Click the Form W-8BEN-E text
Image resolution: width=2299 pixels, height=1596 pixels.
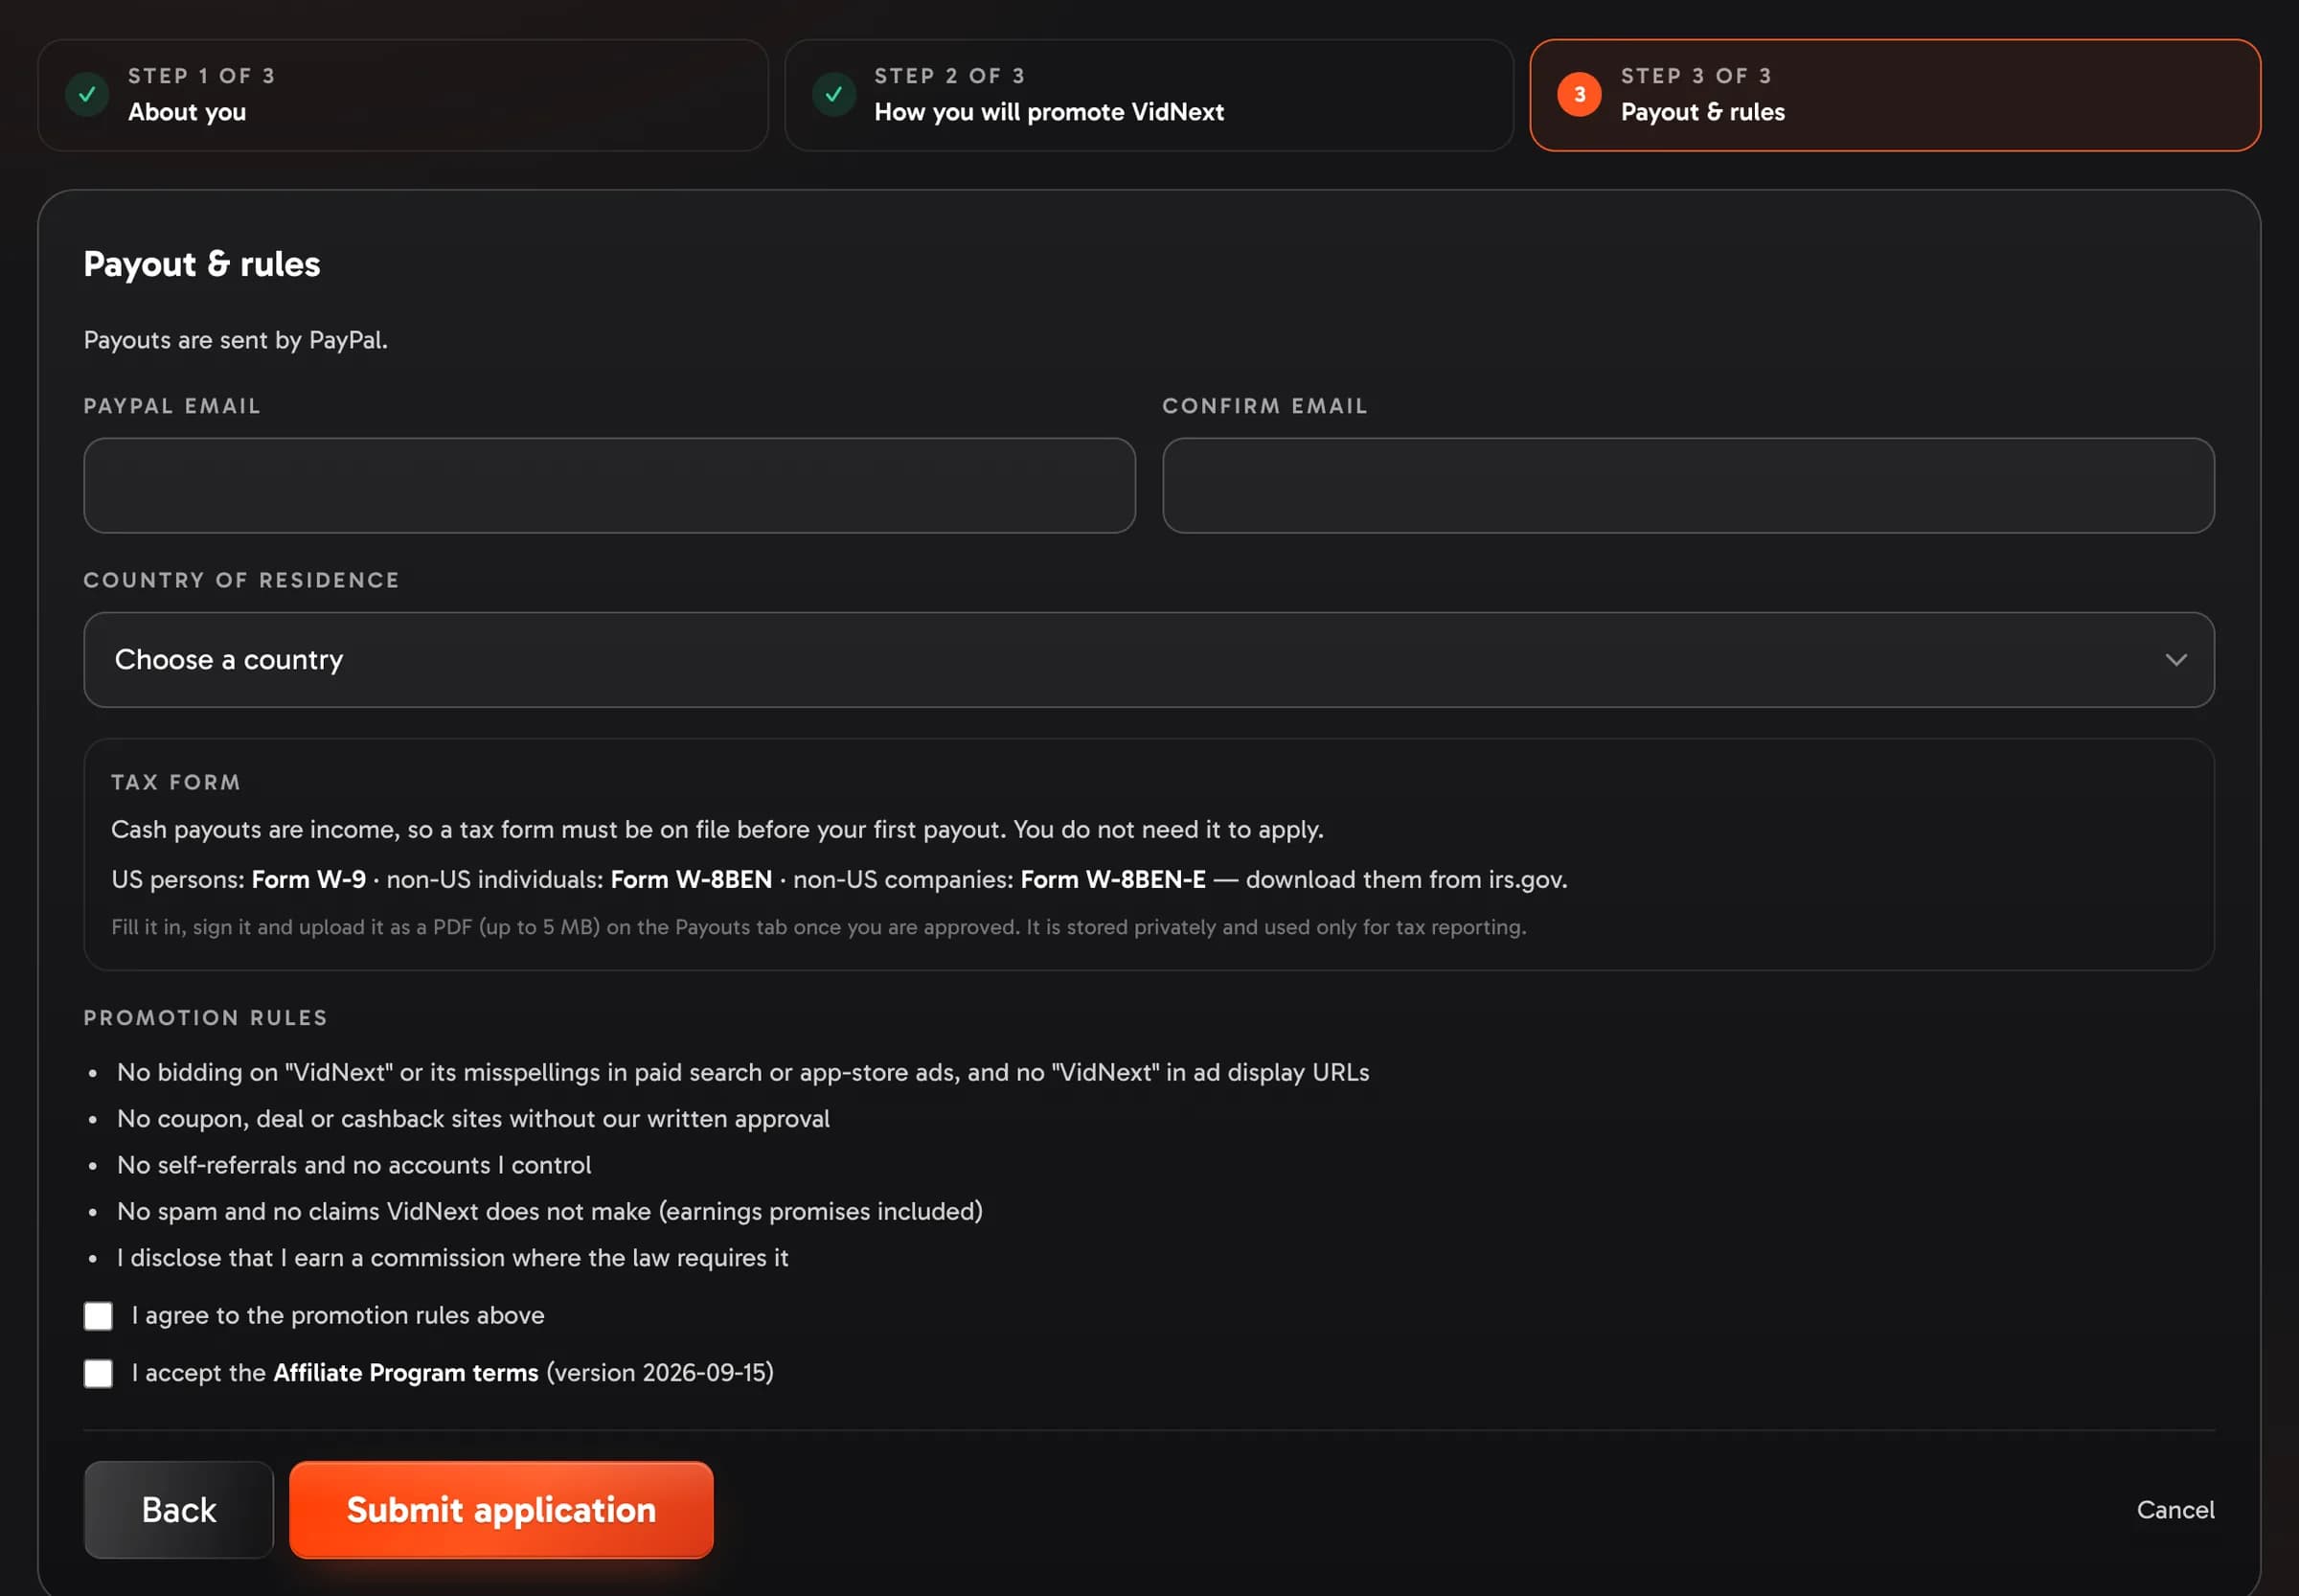click(x=1113, y=879)
